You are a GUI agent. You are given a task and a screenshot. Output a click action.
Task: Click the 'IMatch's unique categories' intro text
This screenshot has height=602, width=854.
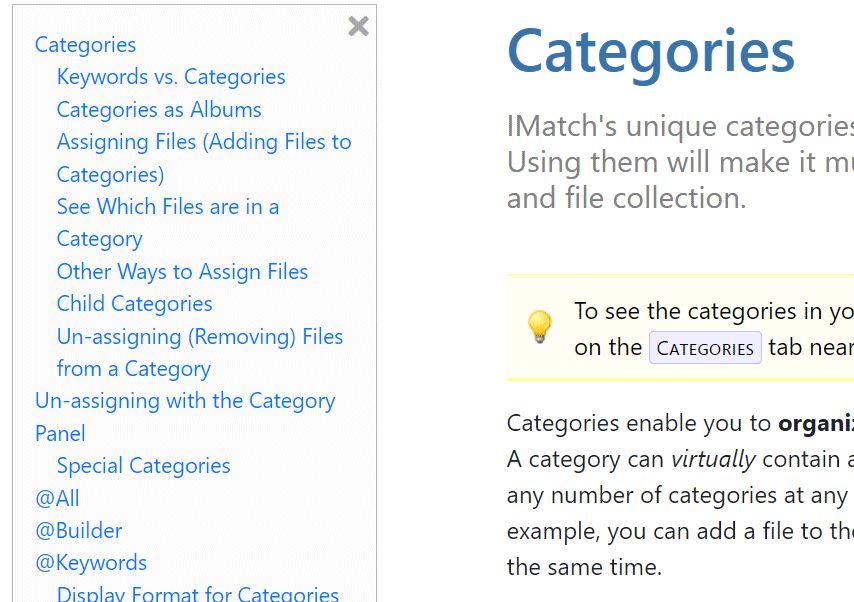tap(680, 126)
